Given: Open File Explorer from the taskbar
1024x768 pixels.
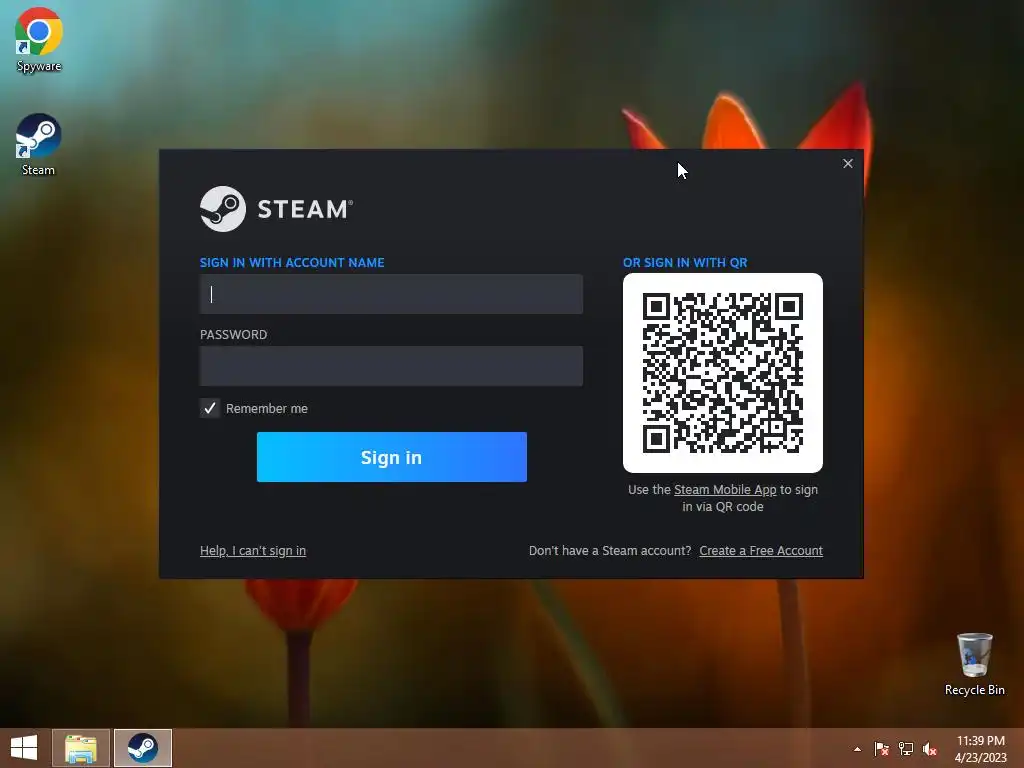Looking at the screenshot, I should pos(81,748).
